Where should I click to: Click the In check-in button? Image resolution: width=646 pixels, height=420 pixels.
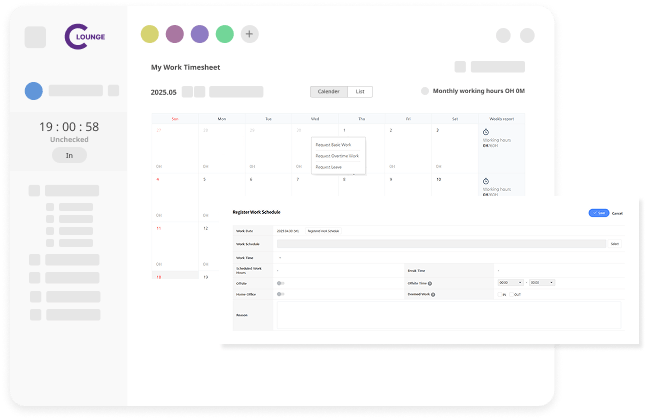click(x=69, y=155)
